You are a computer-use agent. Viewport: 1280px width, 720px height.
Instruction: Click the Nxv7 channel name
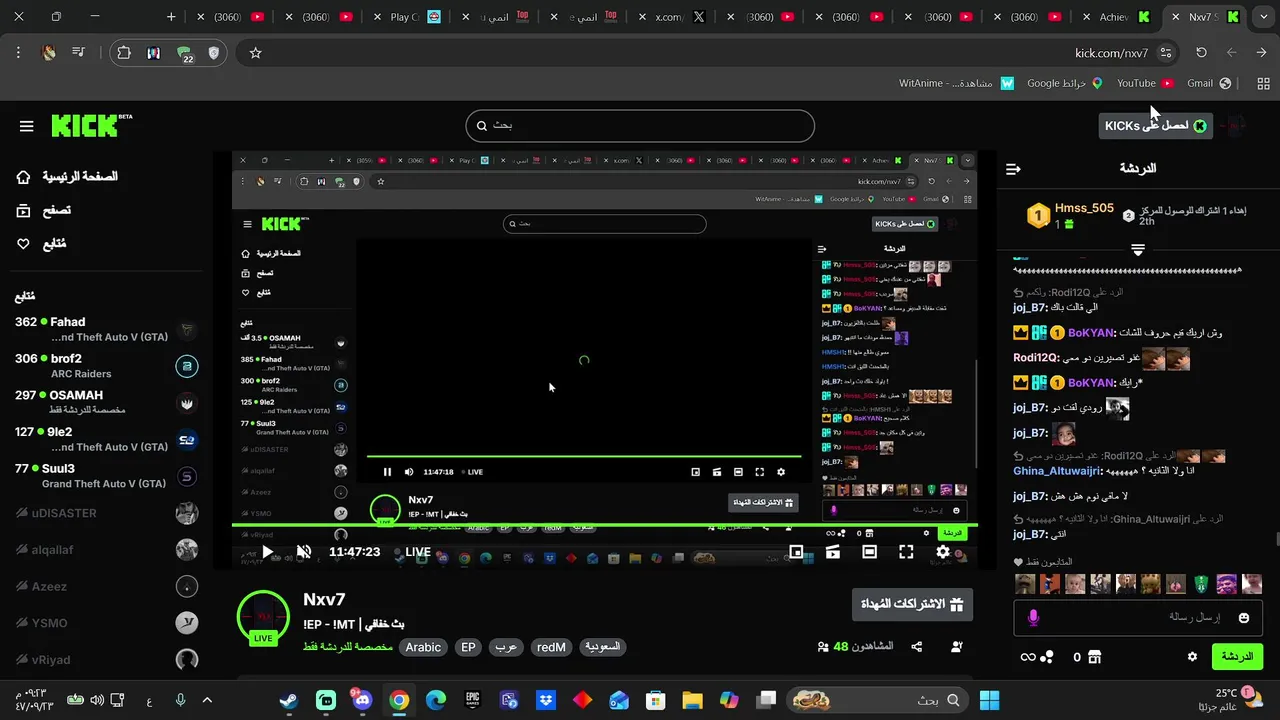tap(324, 600)
